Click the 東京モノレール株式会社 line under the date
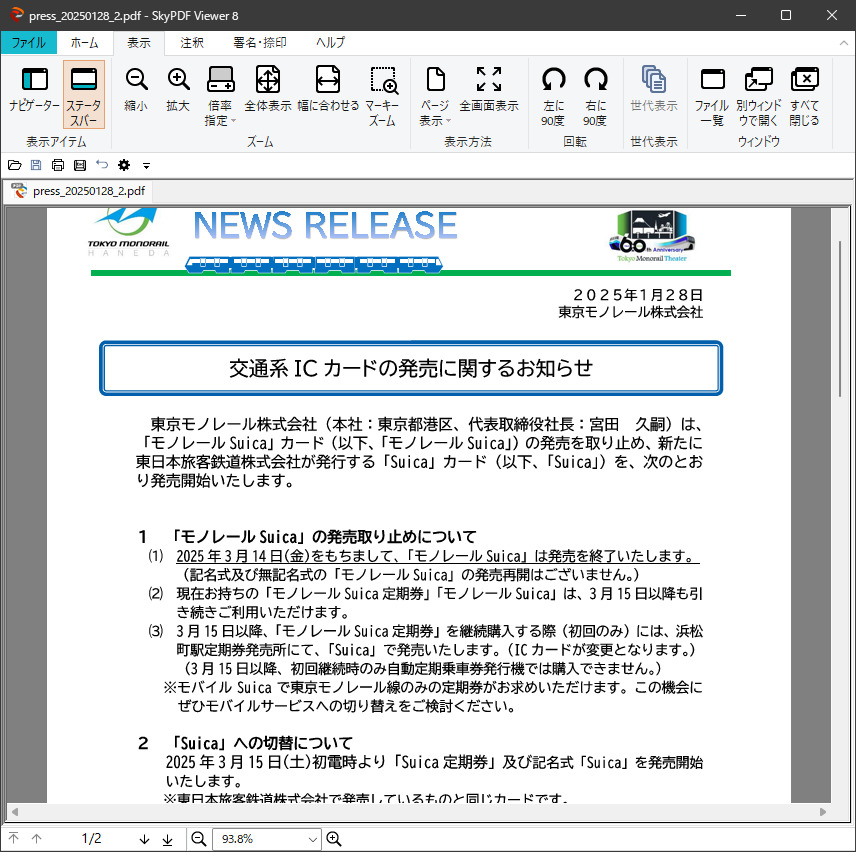This screenshot has width=856, height=852. pyautogui.click(x=631, y=312)
